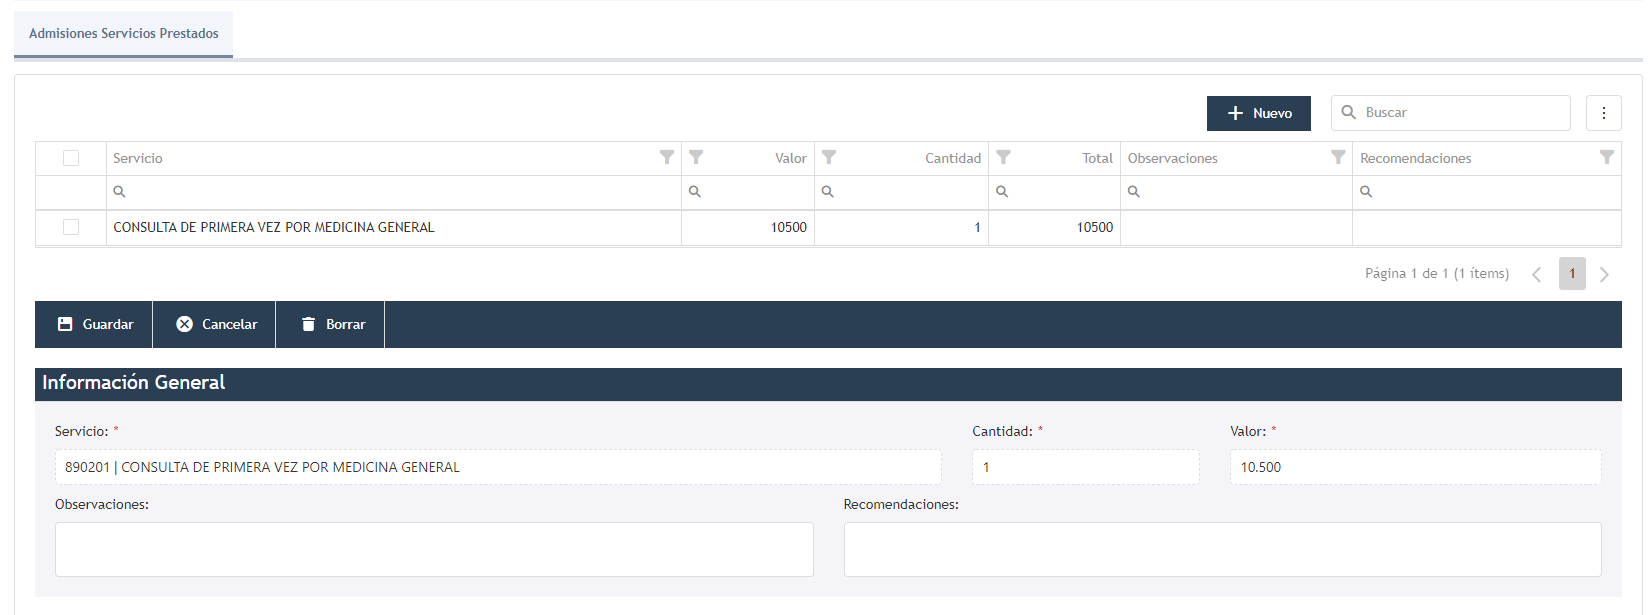The width and height of the screenshot is (1652, 615).
Task: Open the three-dot options menu
Action: click(1603, 113)
